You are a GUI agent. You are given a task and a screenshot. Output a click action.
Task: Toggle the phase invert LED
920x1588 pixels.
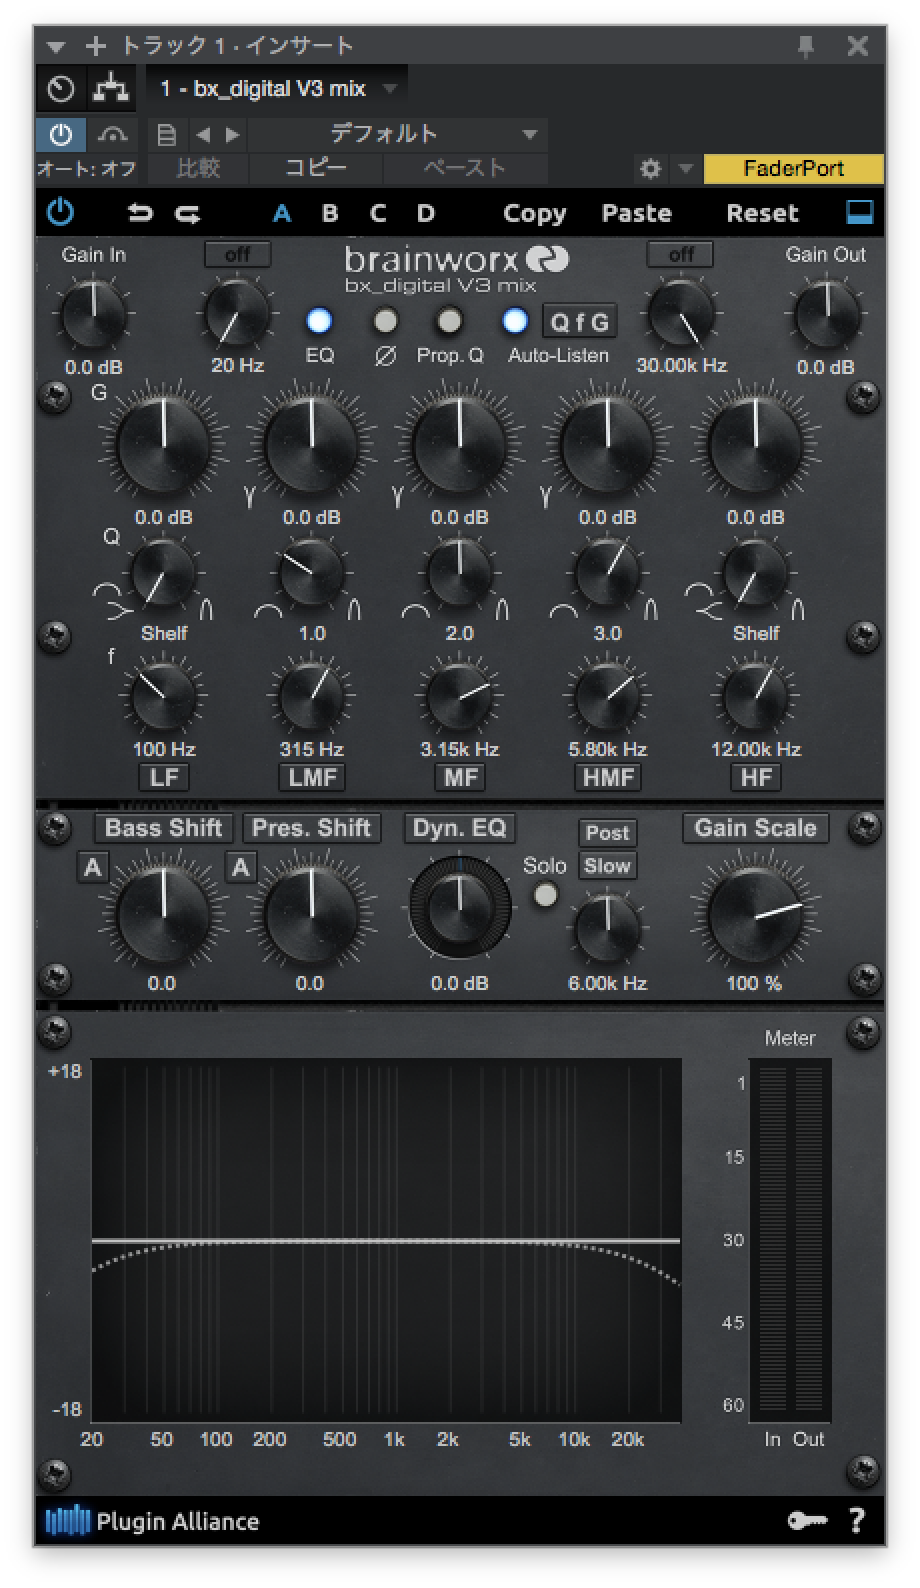click(x=385, y=321)
